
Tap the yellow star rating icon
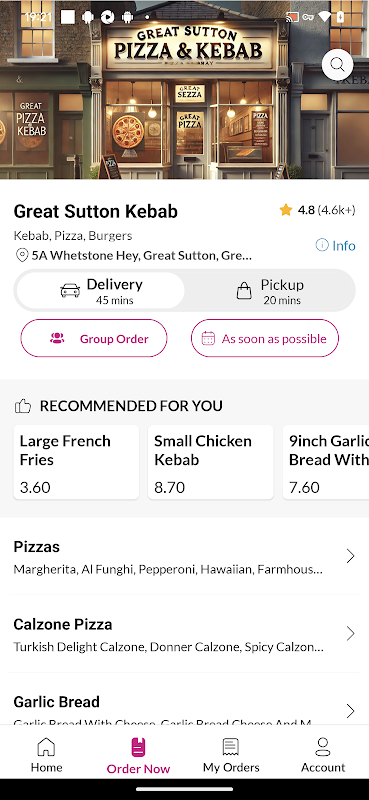click(286, 210)
